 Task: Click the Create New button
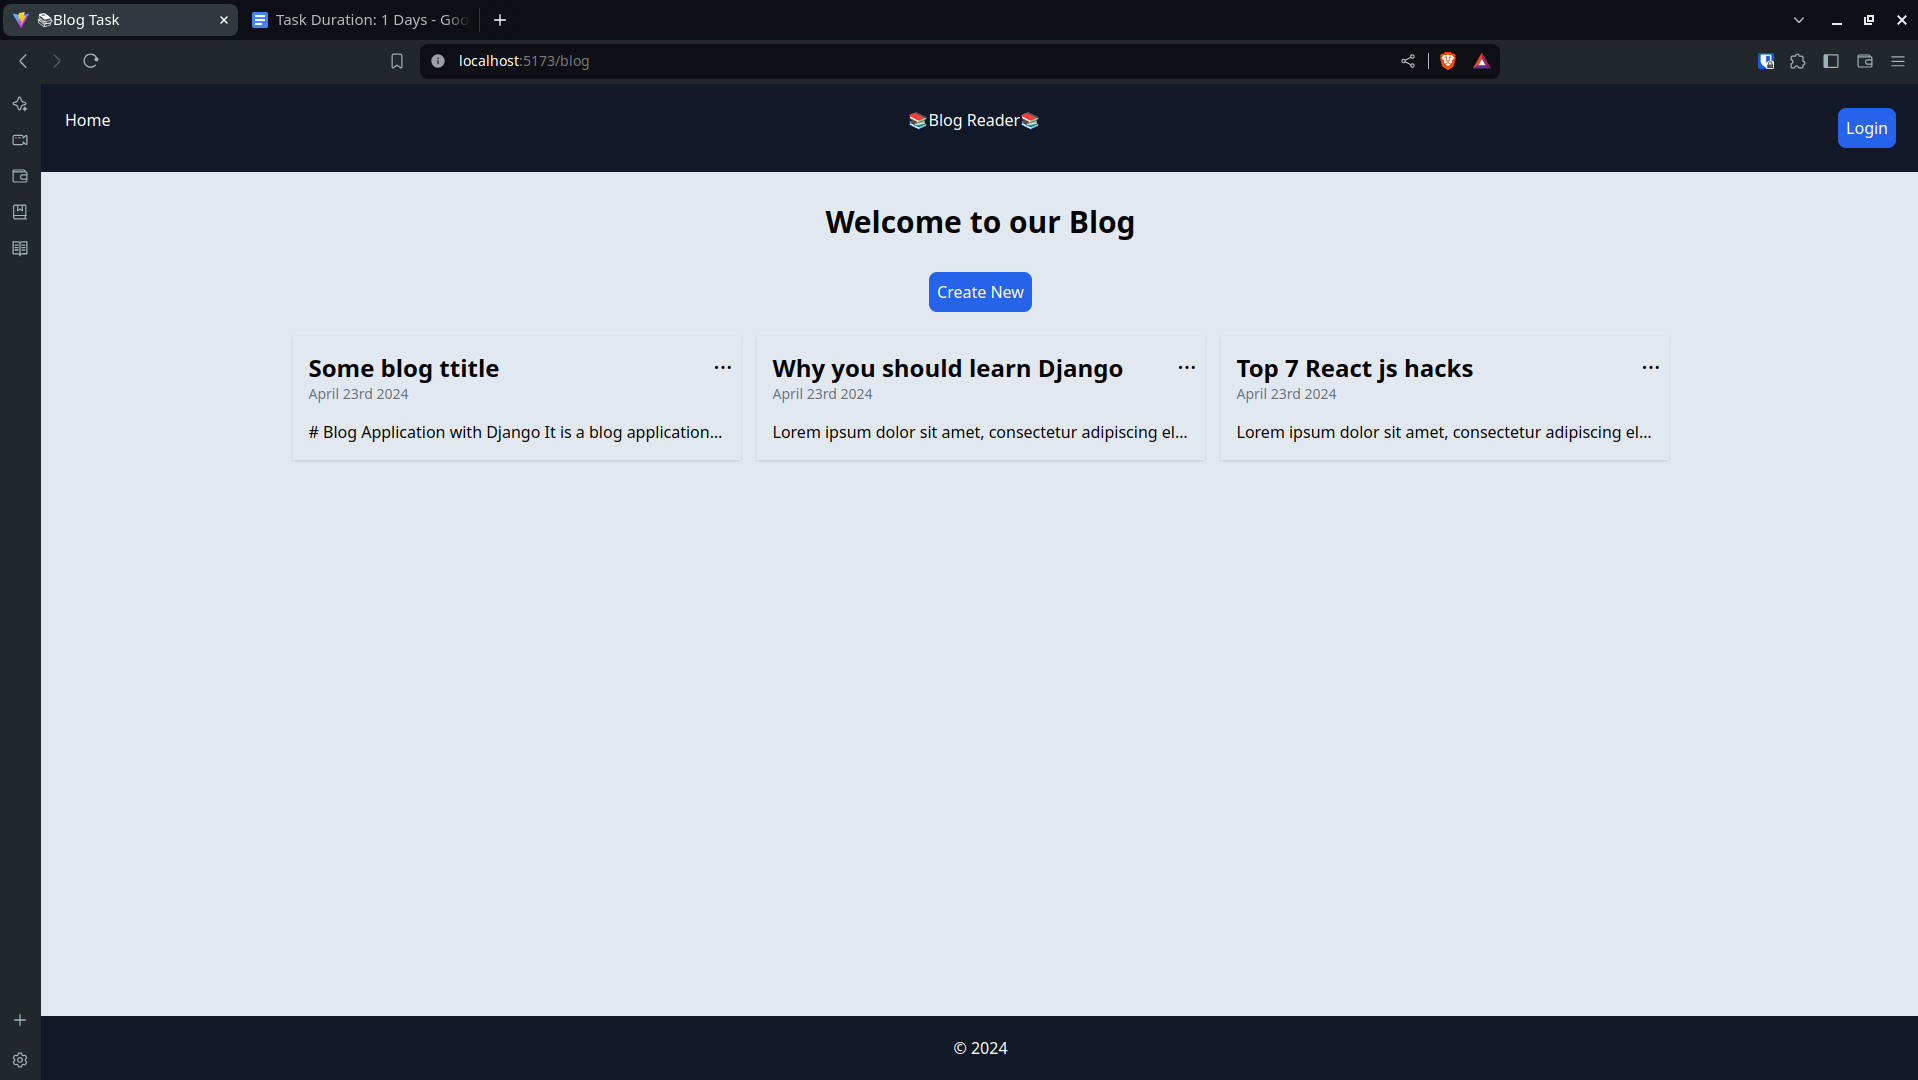(x=980, y=292)
